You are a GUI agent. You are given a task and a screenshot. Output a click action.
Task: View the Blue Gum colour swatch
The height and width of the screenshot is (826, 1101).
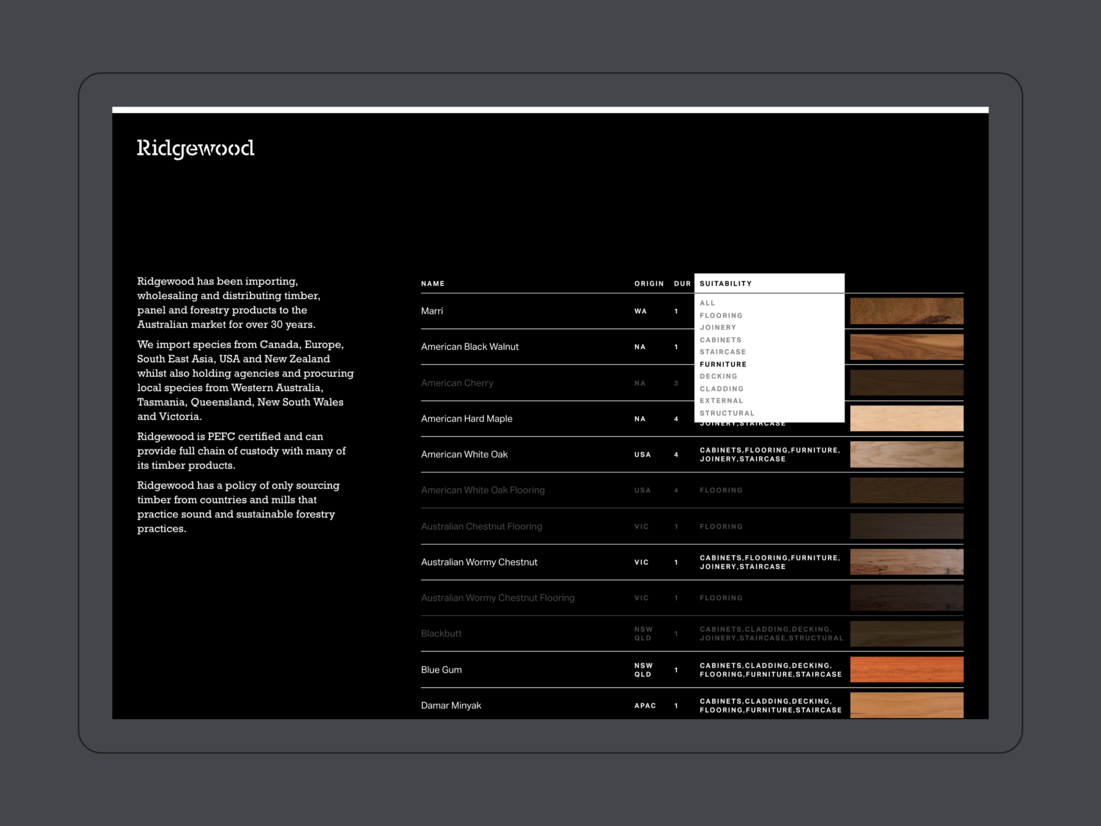[x=906, y=670]
